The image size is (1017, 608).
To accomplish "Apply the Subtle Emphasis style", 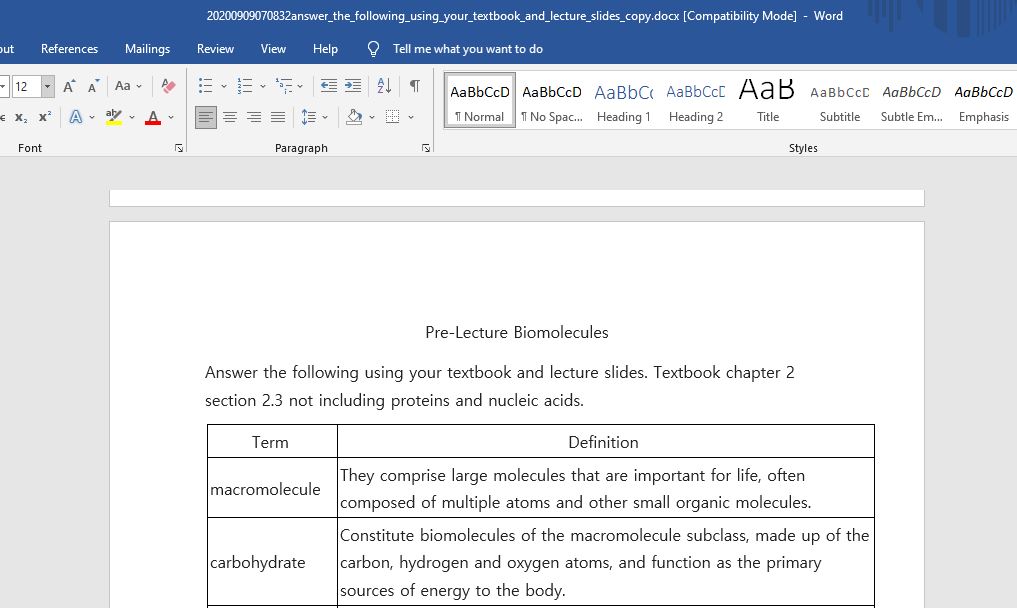I will tap(912, 100).
